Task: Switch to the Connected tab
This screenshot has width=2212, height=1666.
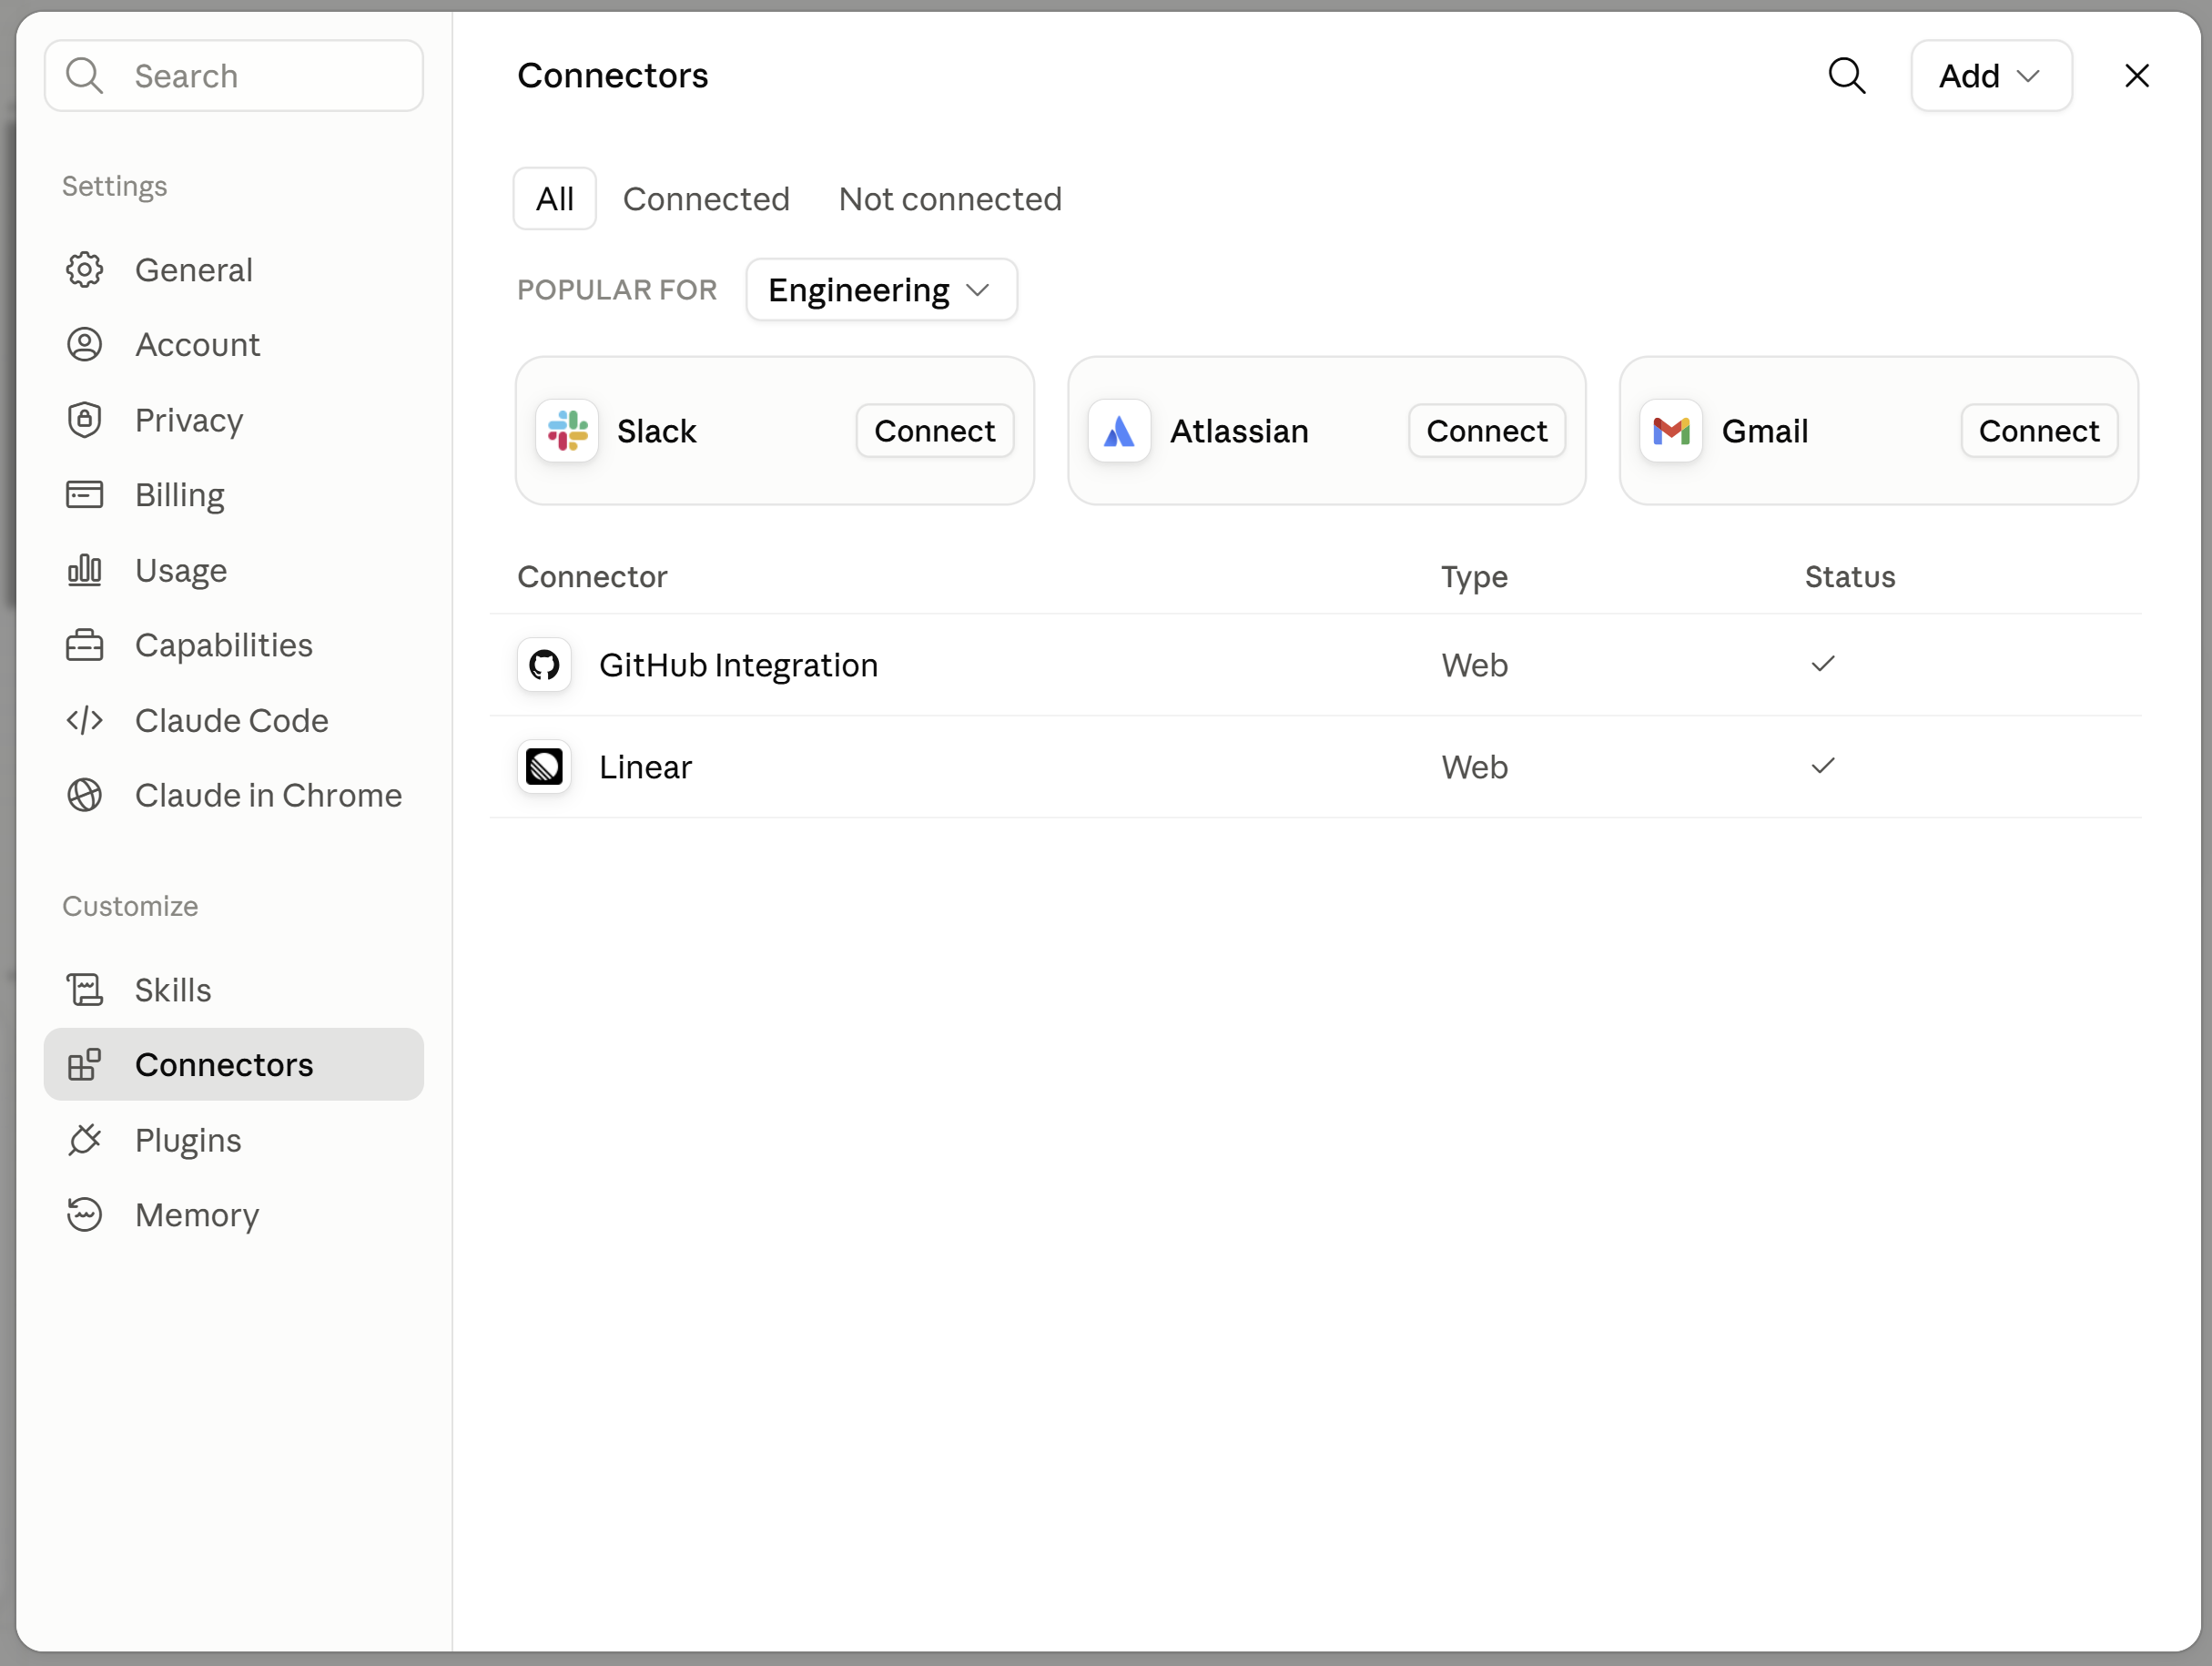Action: pyautogui.click(x=706, y=199)
